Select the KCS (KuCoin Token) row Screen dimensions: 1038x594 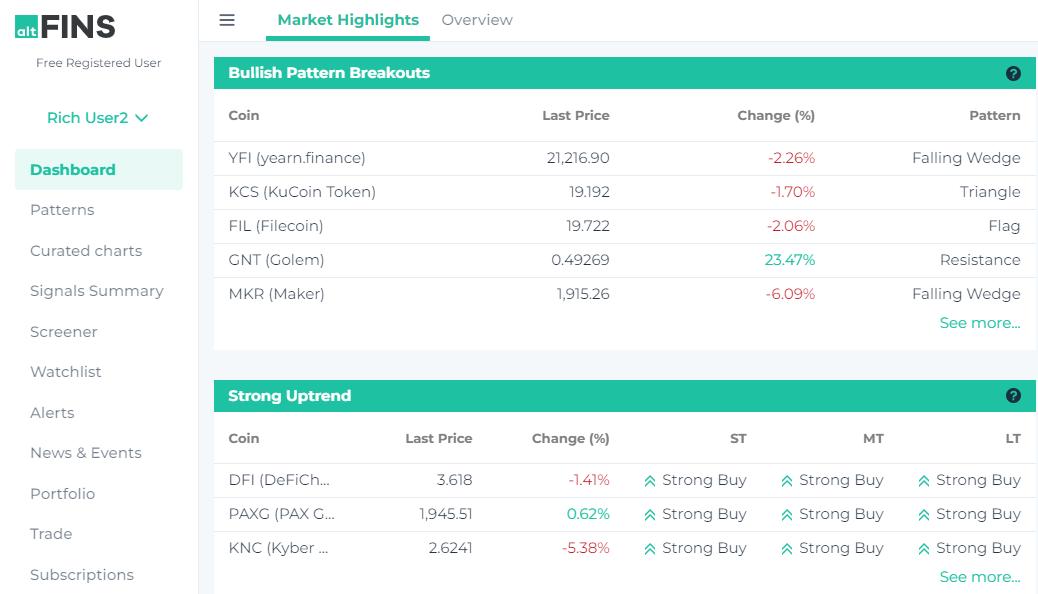pos(624,192)
